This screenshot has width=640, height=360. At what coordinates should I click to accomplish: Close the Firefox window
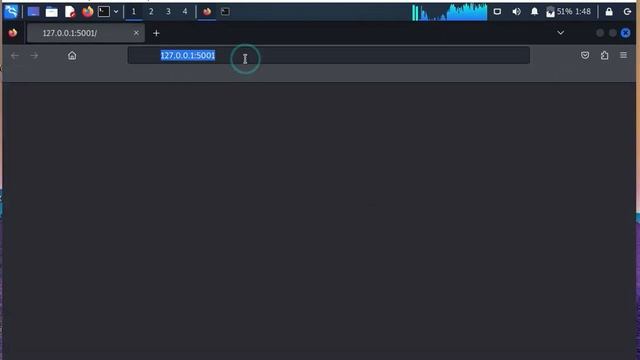(625, 33)
